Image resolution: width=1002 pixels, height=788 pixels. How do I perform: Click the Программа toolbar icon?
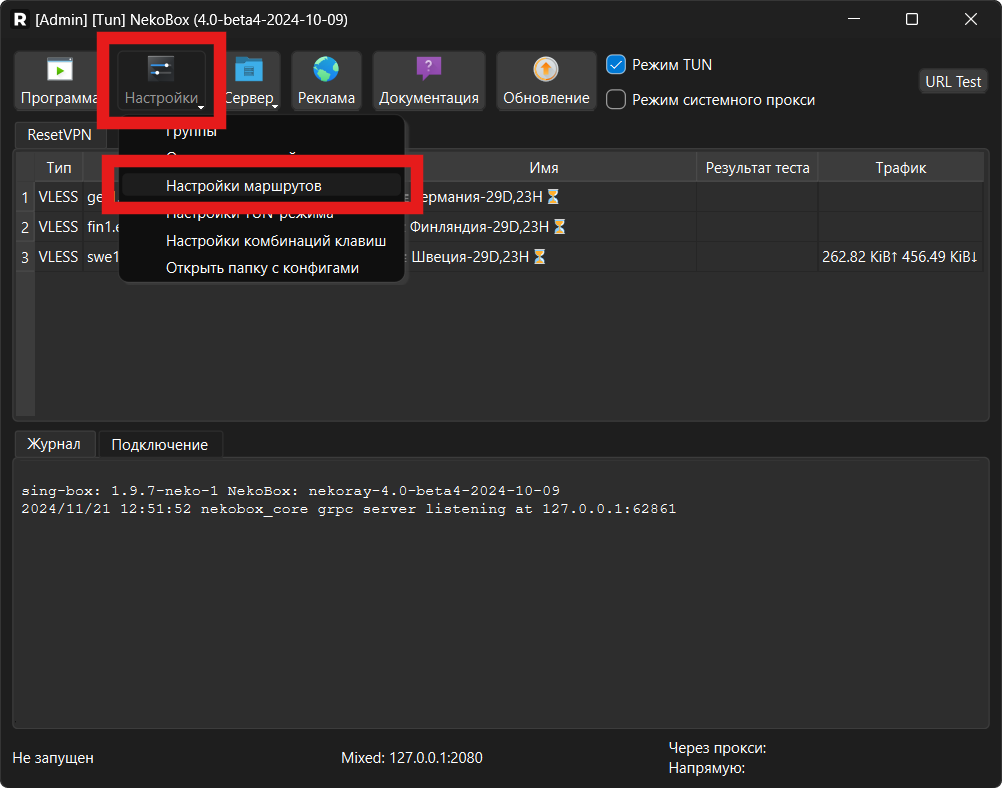pyautogui.click(x=61, y=70)
